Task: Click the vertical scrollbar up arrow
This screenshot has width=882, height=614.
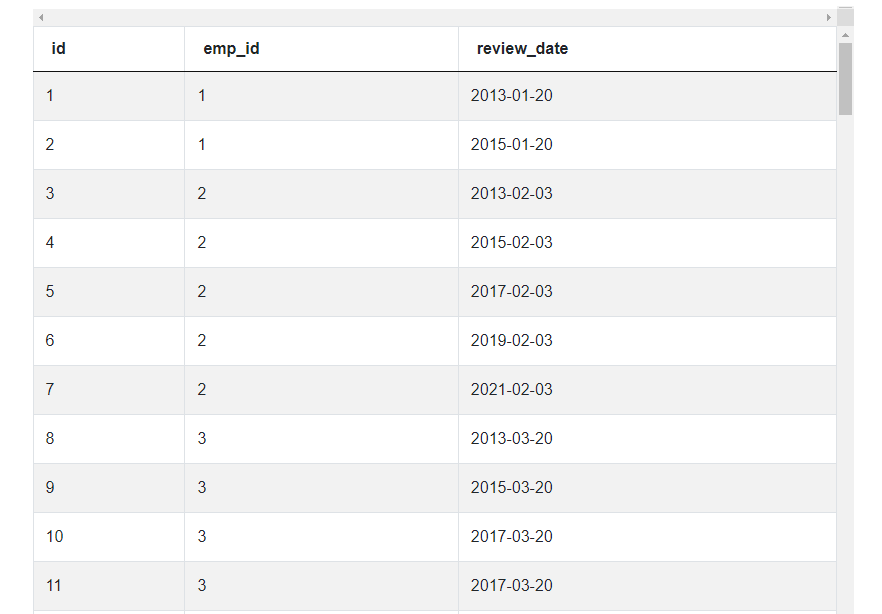Action: coord(845,35)
